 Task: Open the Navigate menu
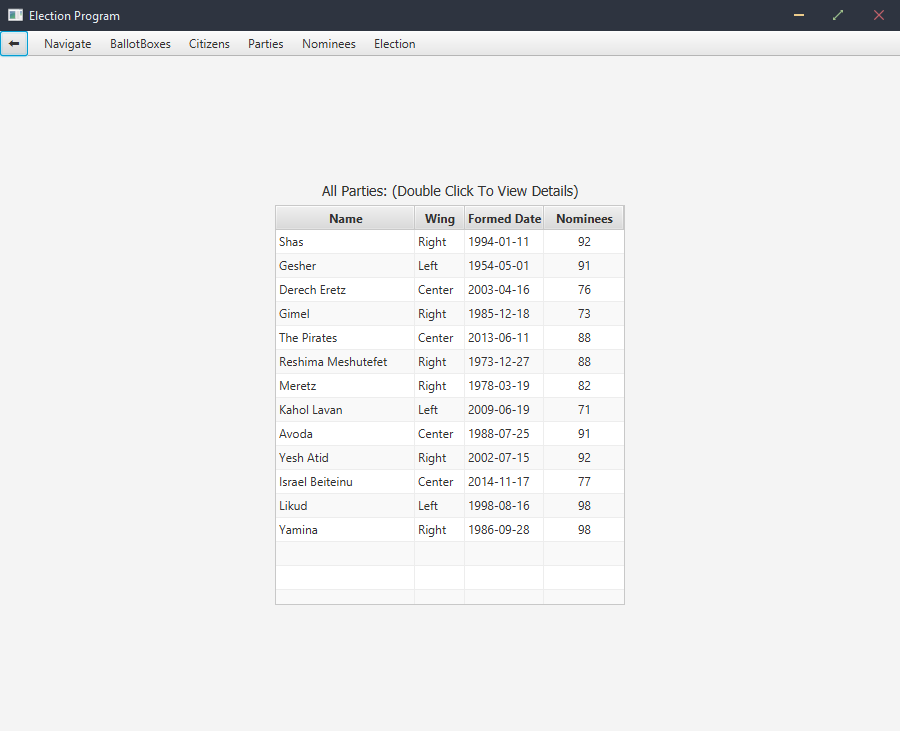coord(68,44)
